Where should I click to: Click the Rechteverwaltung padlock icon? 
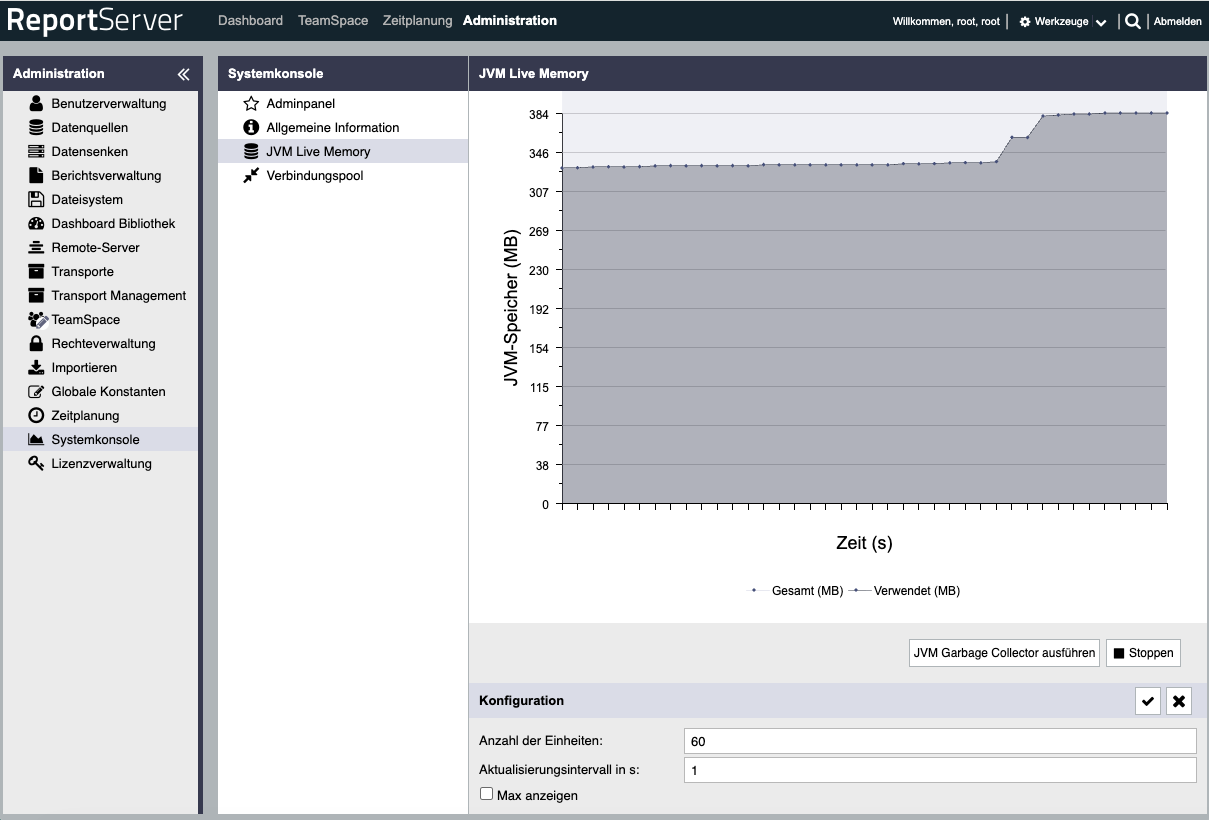point(36,343)
